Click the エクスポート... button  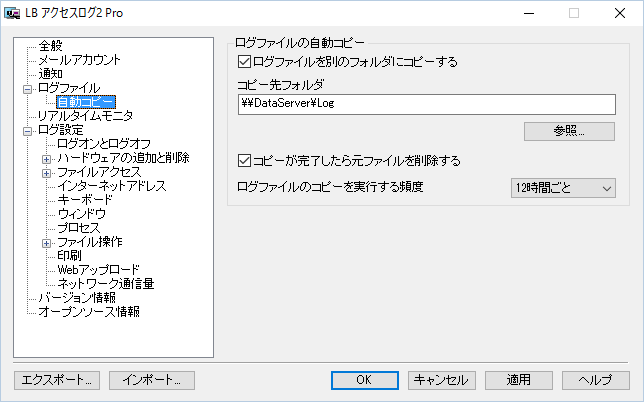(x=56, y=380)
